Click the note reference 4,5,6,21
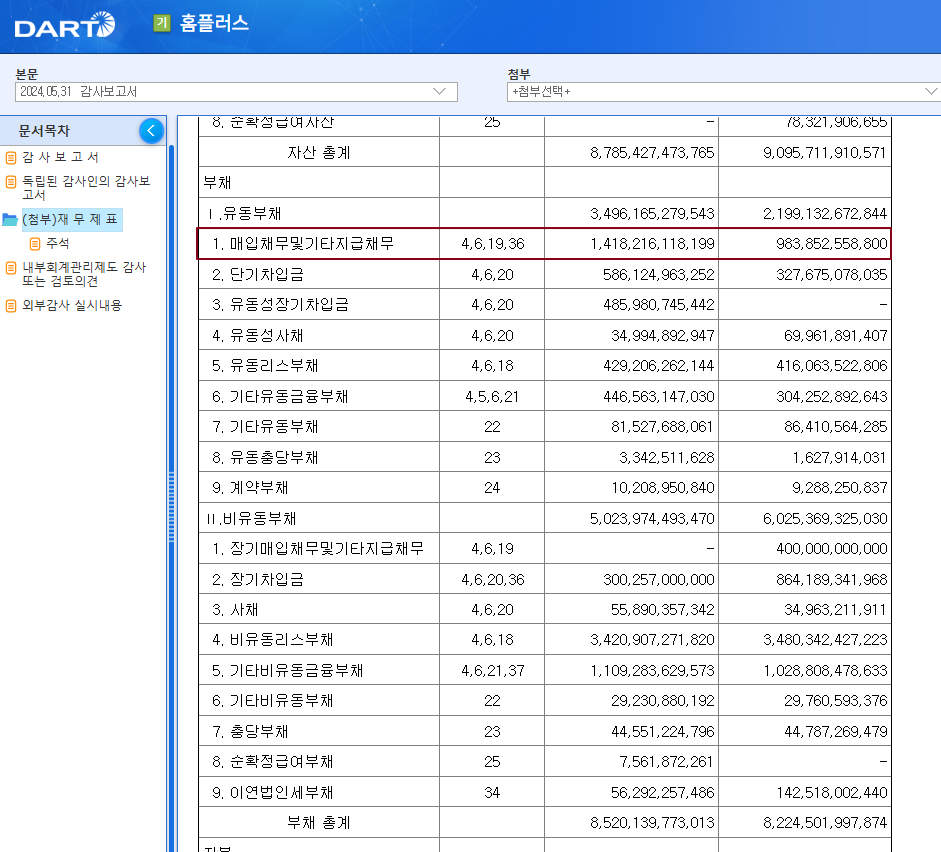Image resolution: width=941 pixels, height=852 pixels. pos(492,397)
